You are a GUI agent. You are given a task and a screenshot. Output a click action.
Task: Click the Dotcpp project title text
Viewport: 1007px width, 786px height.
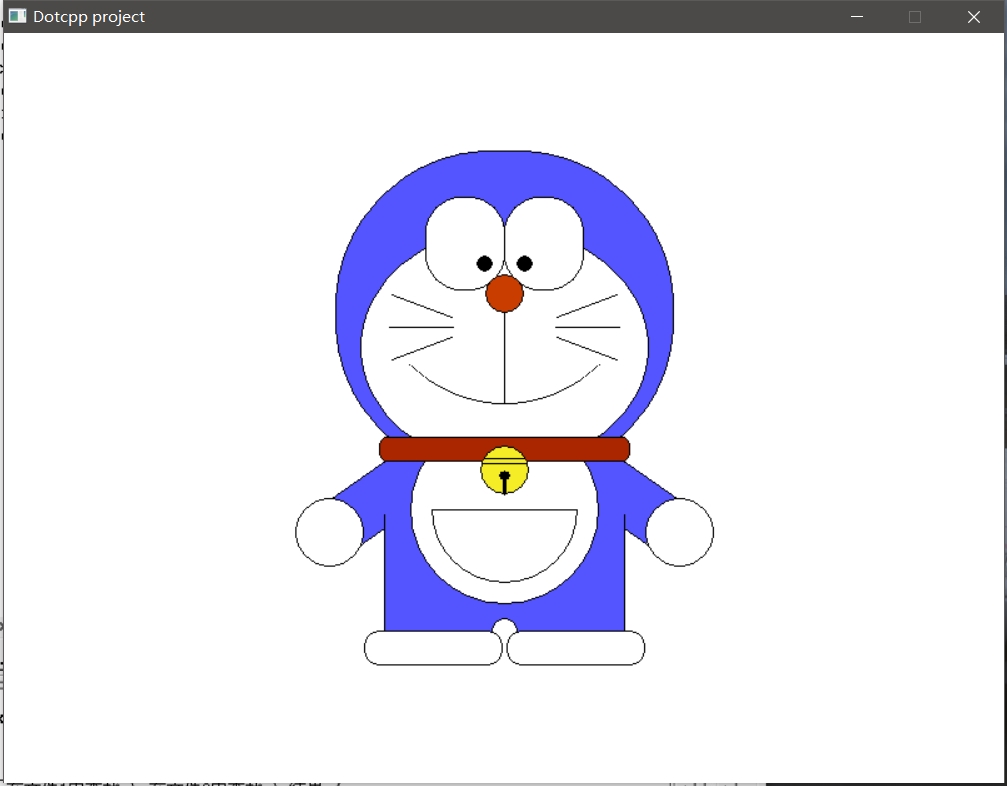89,16
